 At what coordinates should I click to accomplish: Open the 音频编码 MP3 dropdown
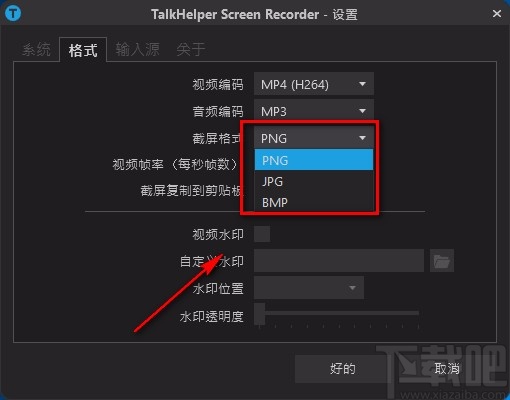coord(314,111)
